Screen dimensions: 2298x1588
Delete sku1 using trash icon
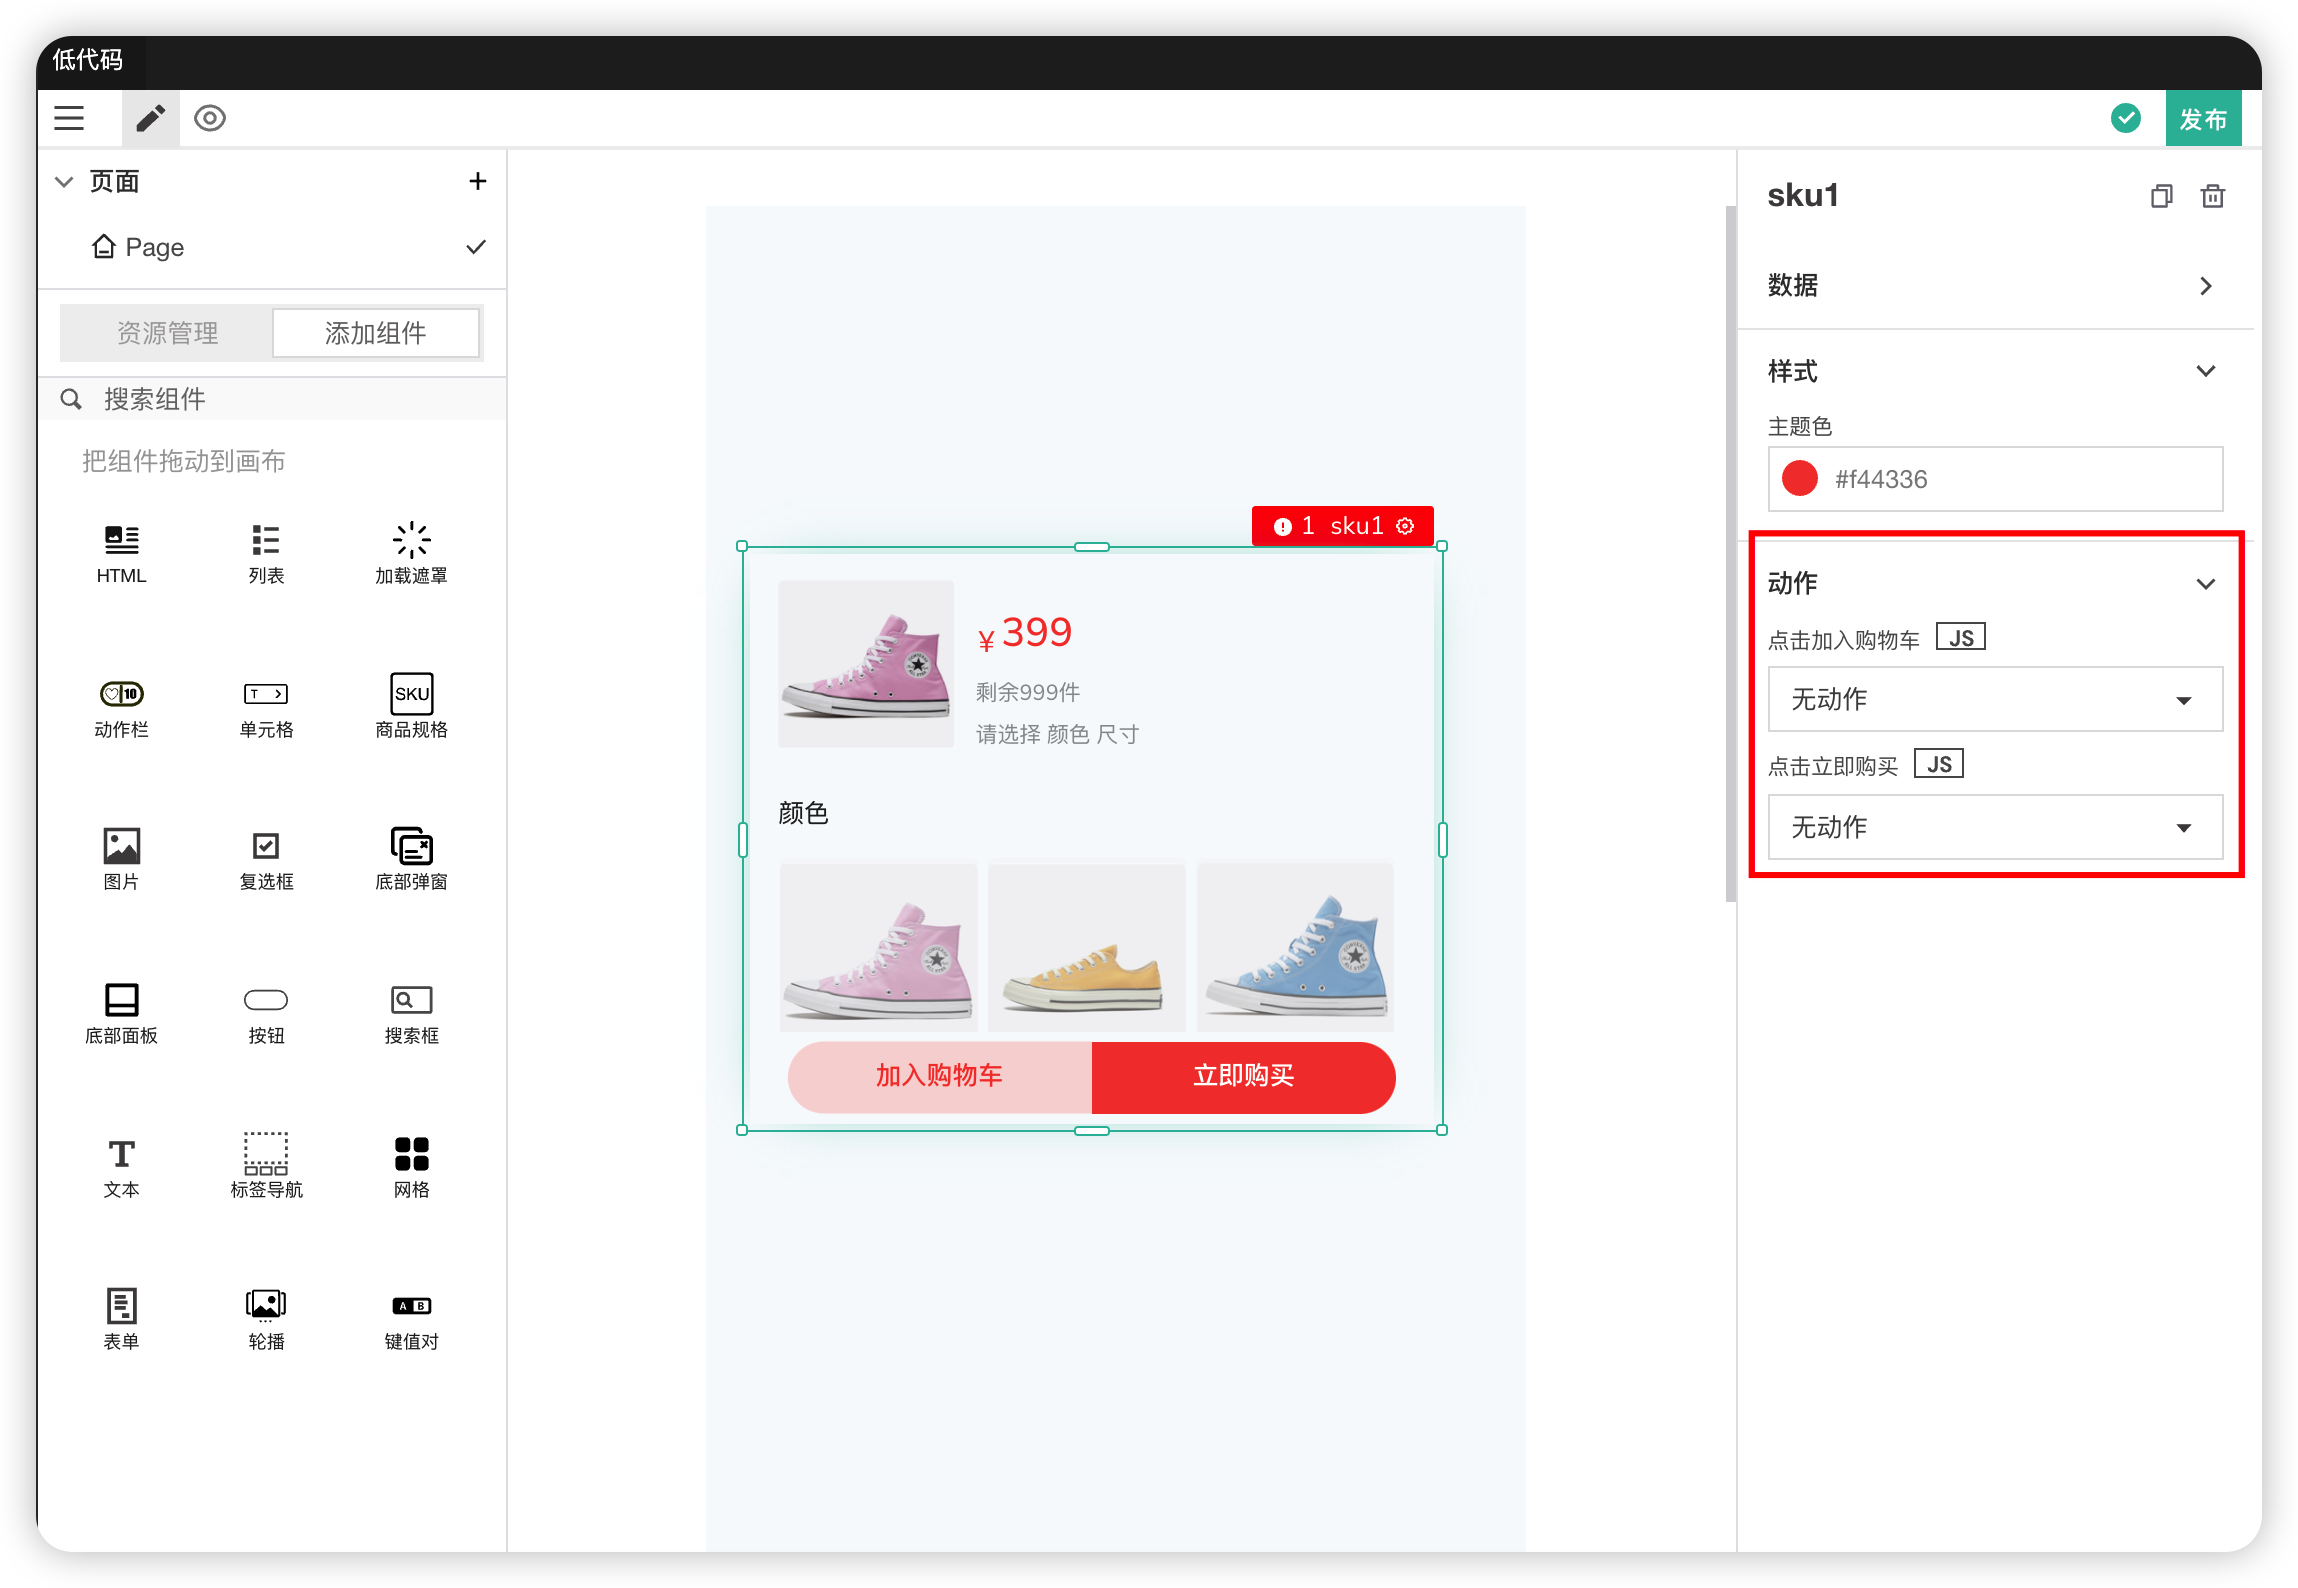click(2213, 196)
